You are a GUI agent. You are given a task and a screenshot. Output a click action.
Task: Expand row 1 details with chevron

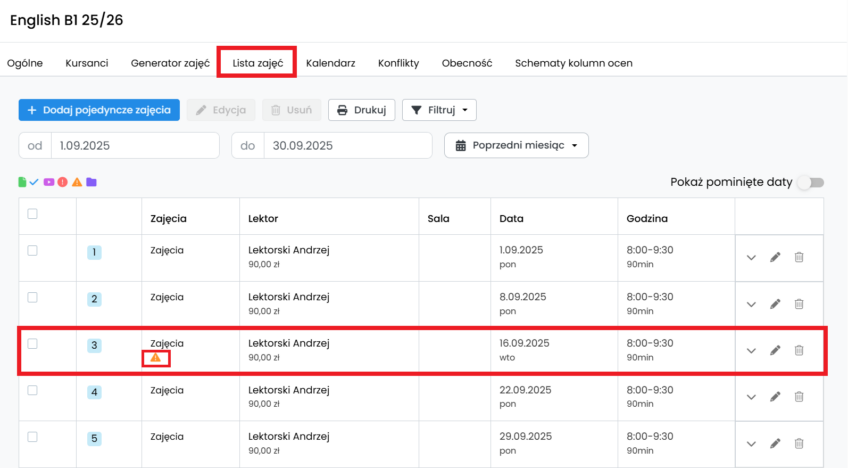752,257
